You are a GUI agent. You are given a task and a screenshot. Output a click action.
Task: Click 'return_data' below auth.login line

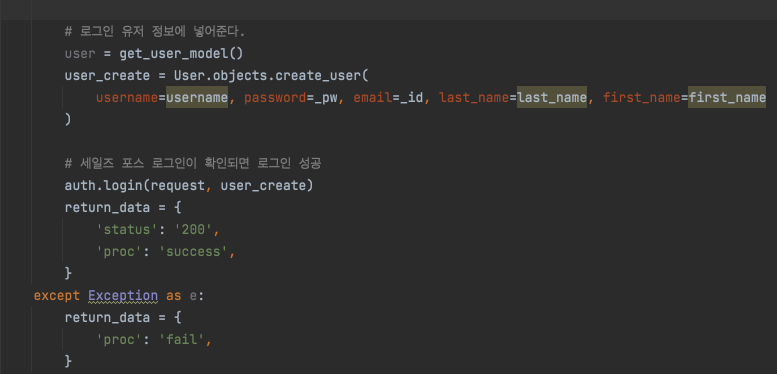107,208
